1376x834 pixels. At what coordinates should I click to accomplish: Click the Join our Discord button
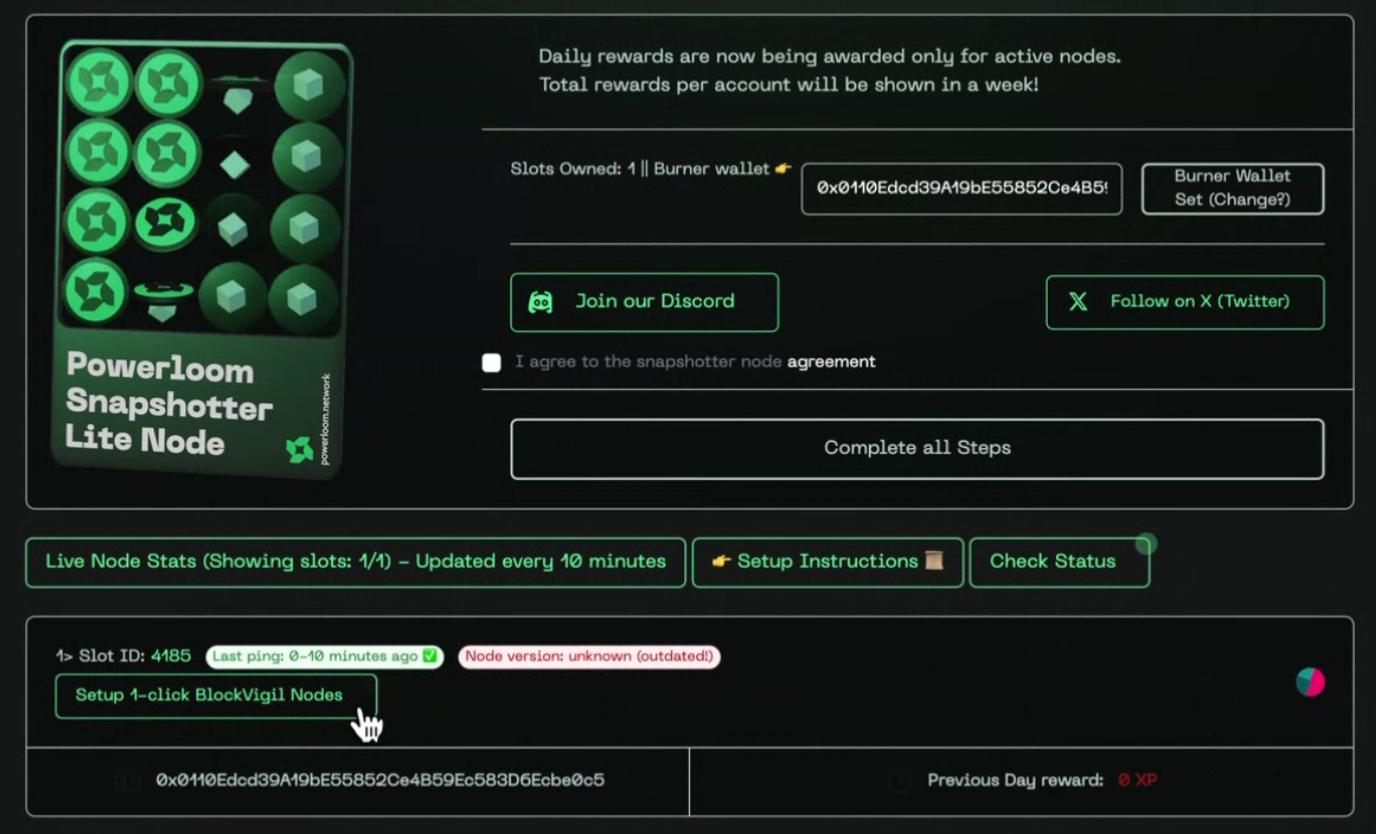coord(644,302)
